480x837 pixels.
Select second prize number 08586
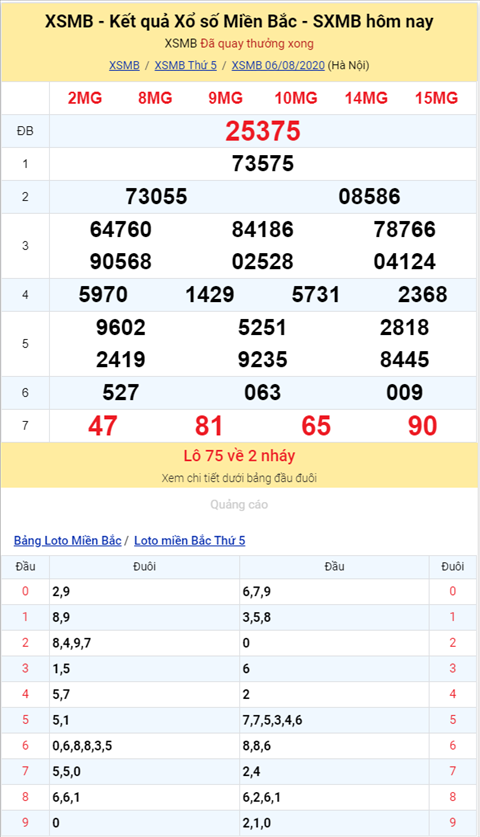point(369,196)
